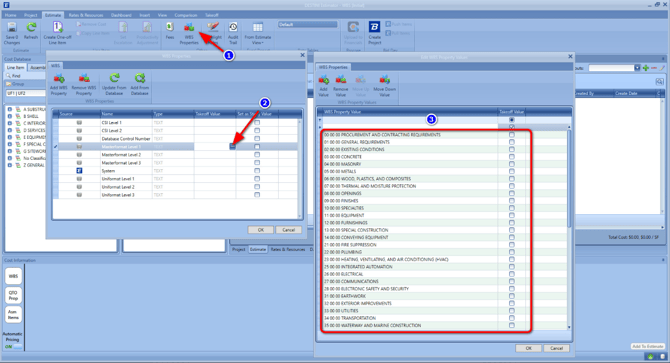This screenshot has height=363, width=670.
Task: Click the Create Project icon
Action: tap(374, 28)
